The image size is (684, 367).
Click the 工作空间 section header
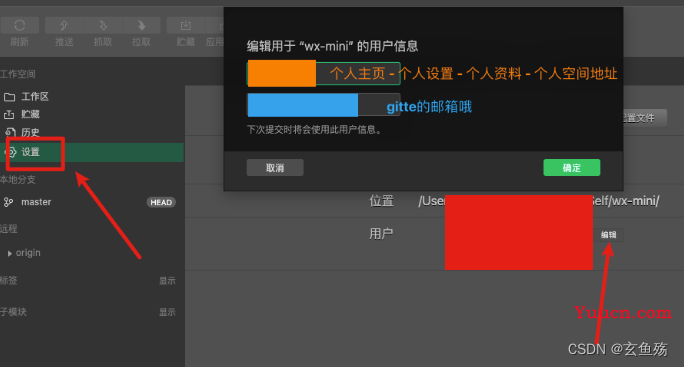click(18, 74)
